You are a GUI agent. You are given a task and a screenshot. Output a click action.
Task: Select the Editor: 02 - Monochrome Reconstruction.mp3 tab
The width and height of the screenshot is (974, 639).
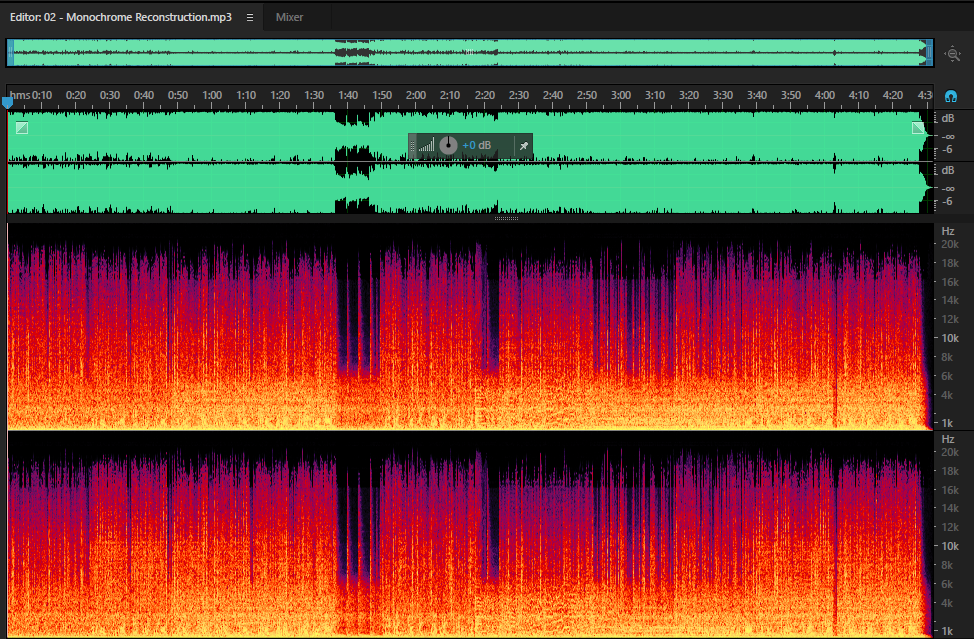click(121, 17)
